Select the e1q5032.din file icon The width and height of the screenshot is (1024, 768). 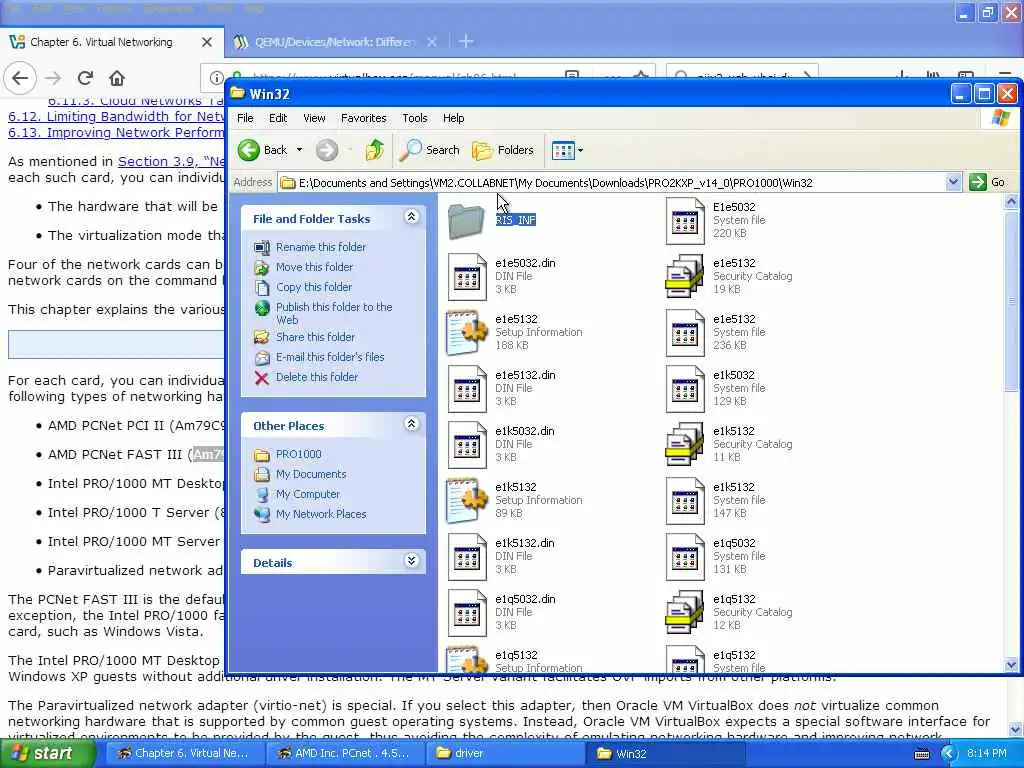(467, 613)
